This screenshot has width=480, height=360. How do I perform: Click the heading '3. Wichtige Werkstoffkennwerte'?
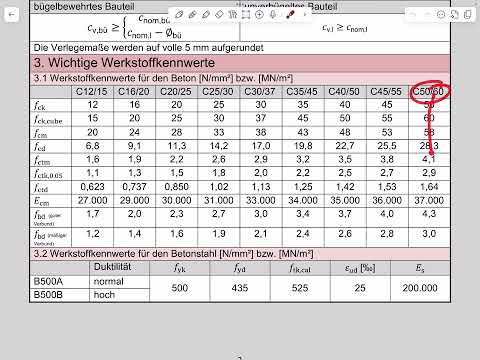124,63
